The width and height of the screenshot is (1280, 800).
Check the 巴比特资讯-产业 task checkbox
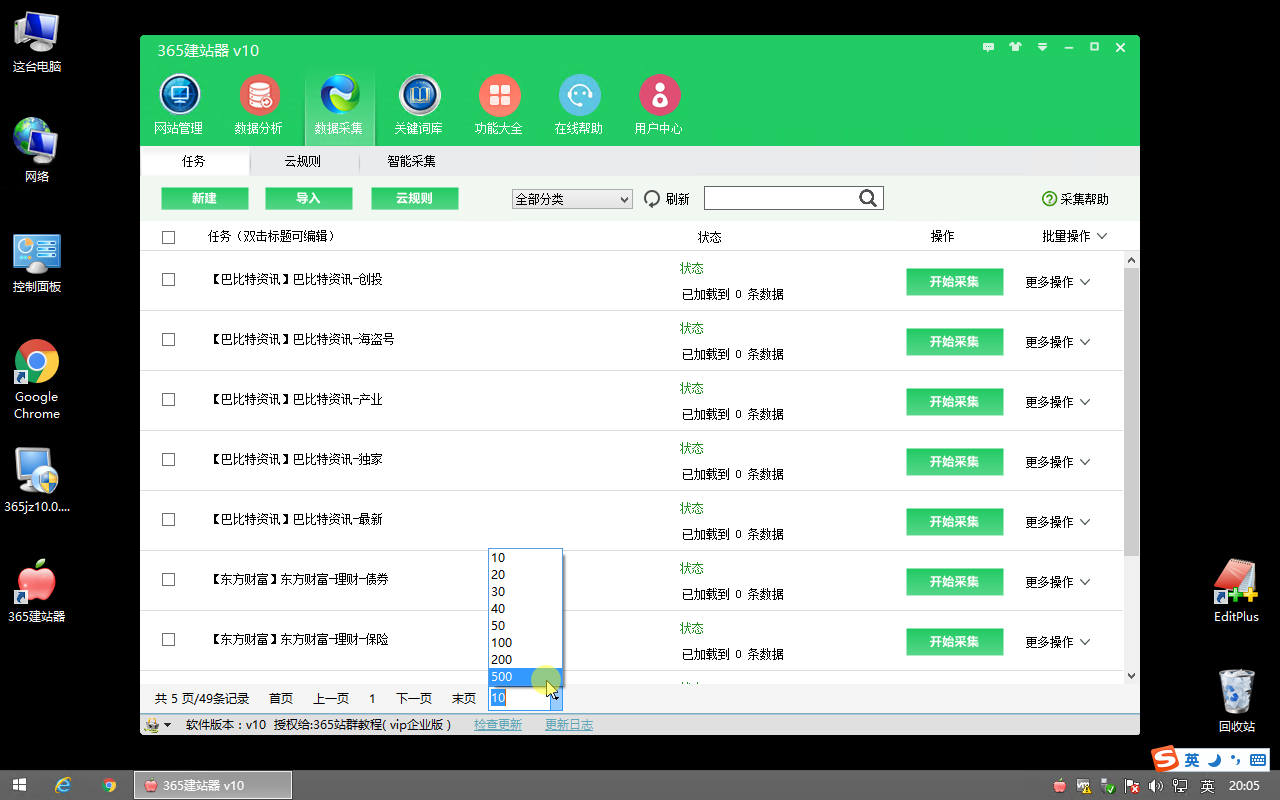pos(168,399)
